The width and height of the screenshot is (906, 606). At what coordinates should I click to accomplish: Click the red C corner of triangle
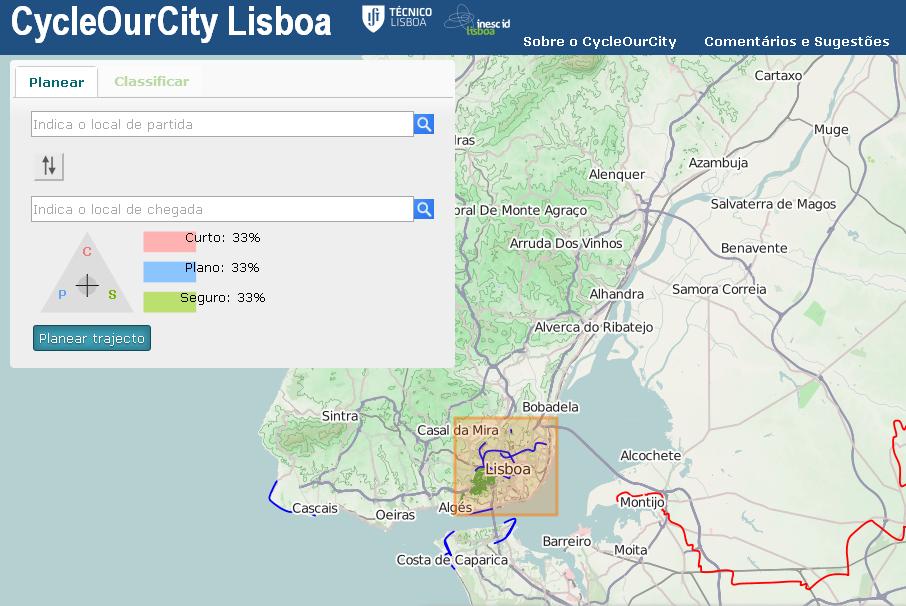click(x=87, y=252)
